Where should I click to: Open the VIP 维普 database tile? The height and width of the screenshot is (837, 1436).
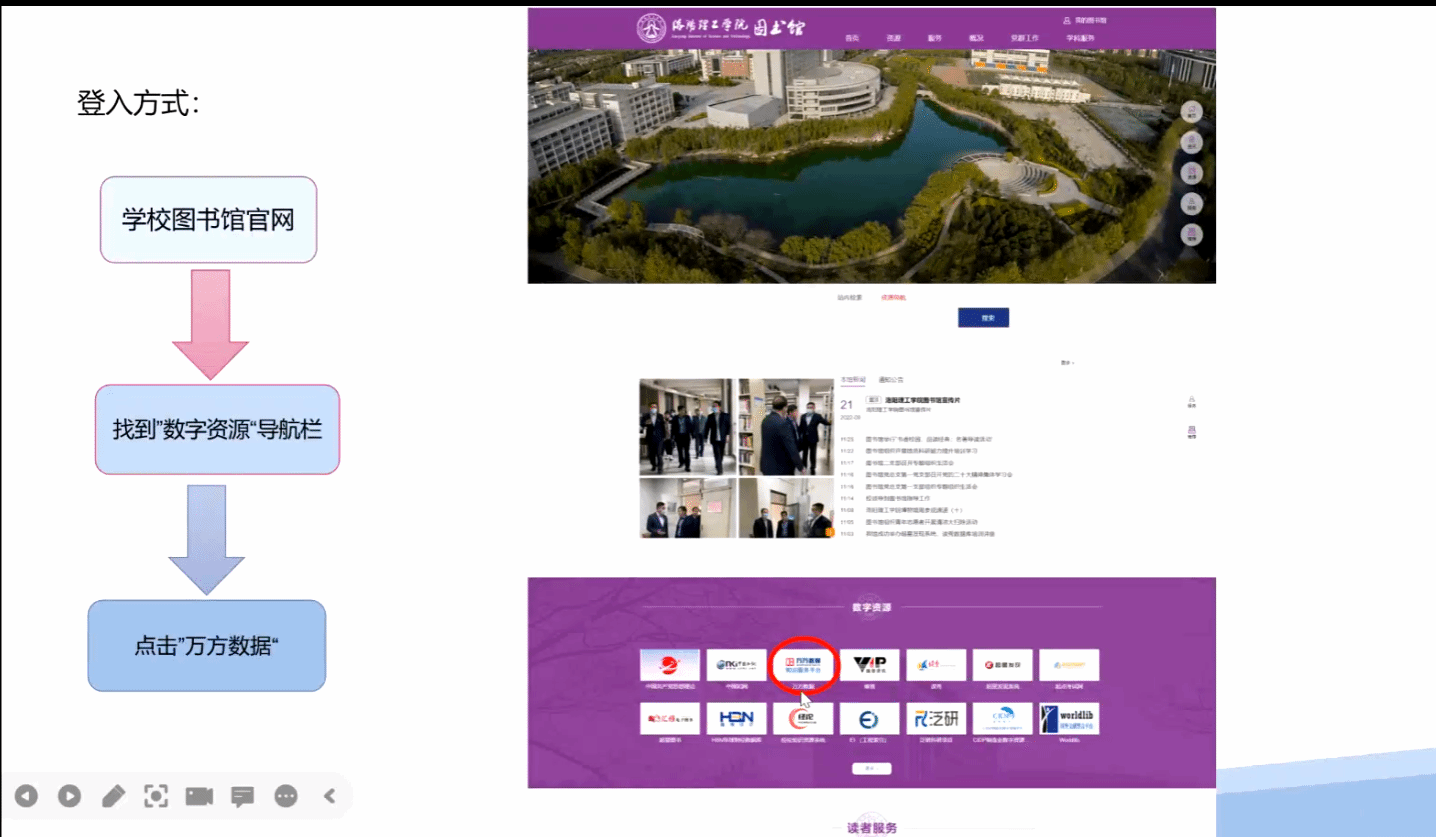tap(869, 664)
